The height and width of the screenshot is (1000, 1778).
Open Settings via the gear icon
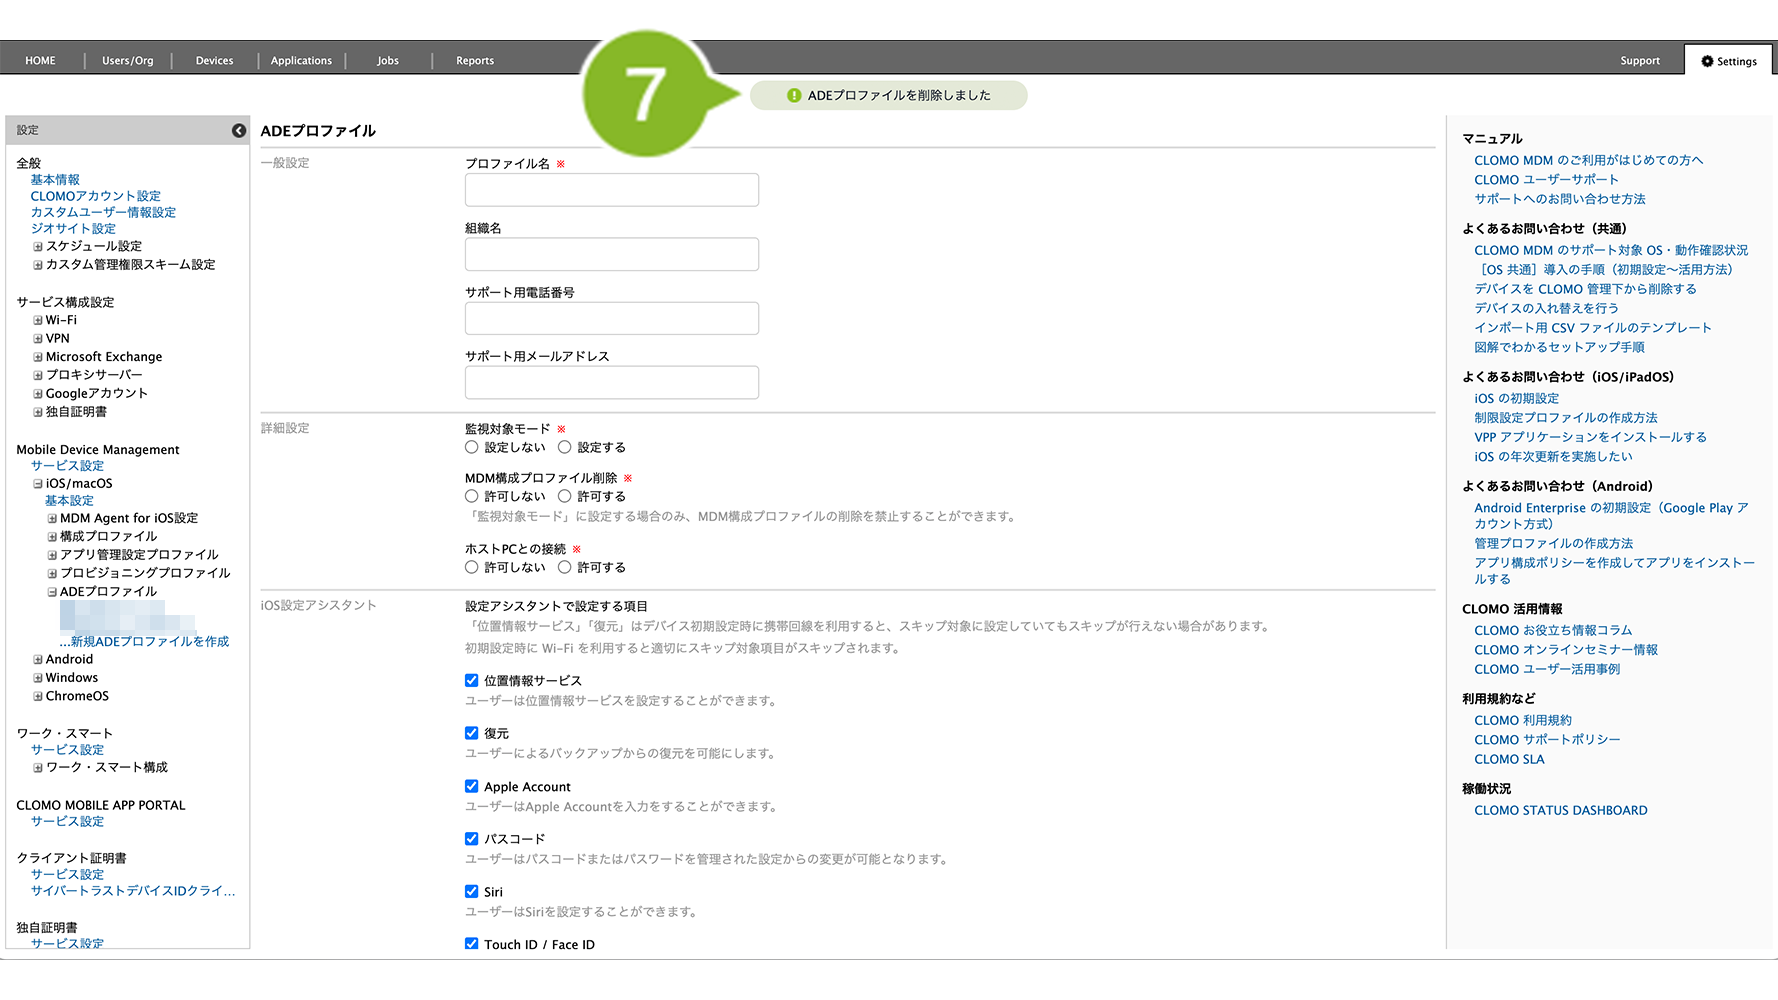click(x=1707, y=61)
